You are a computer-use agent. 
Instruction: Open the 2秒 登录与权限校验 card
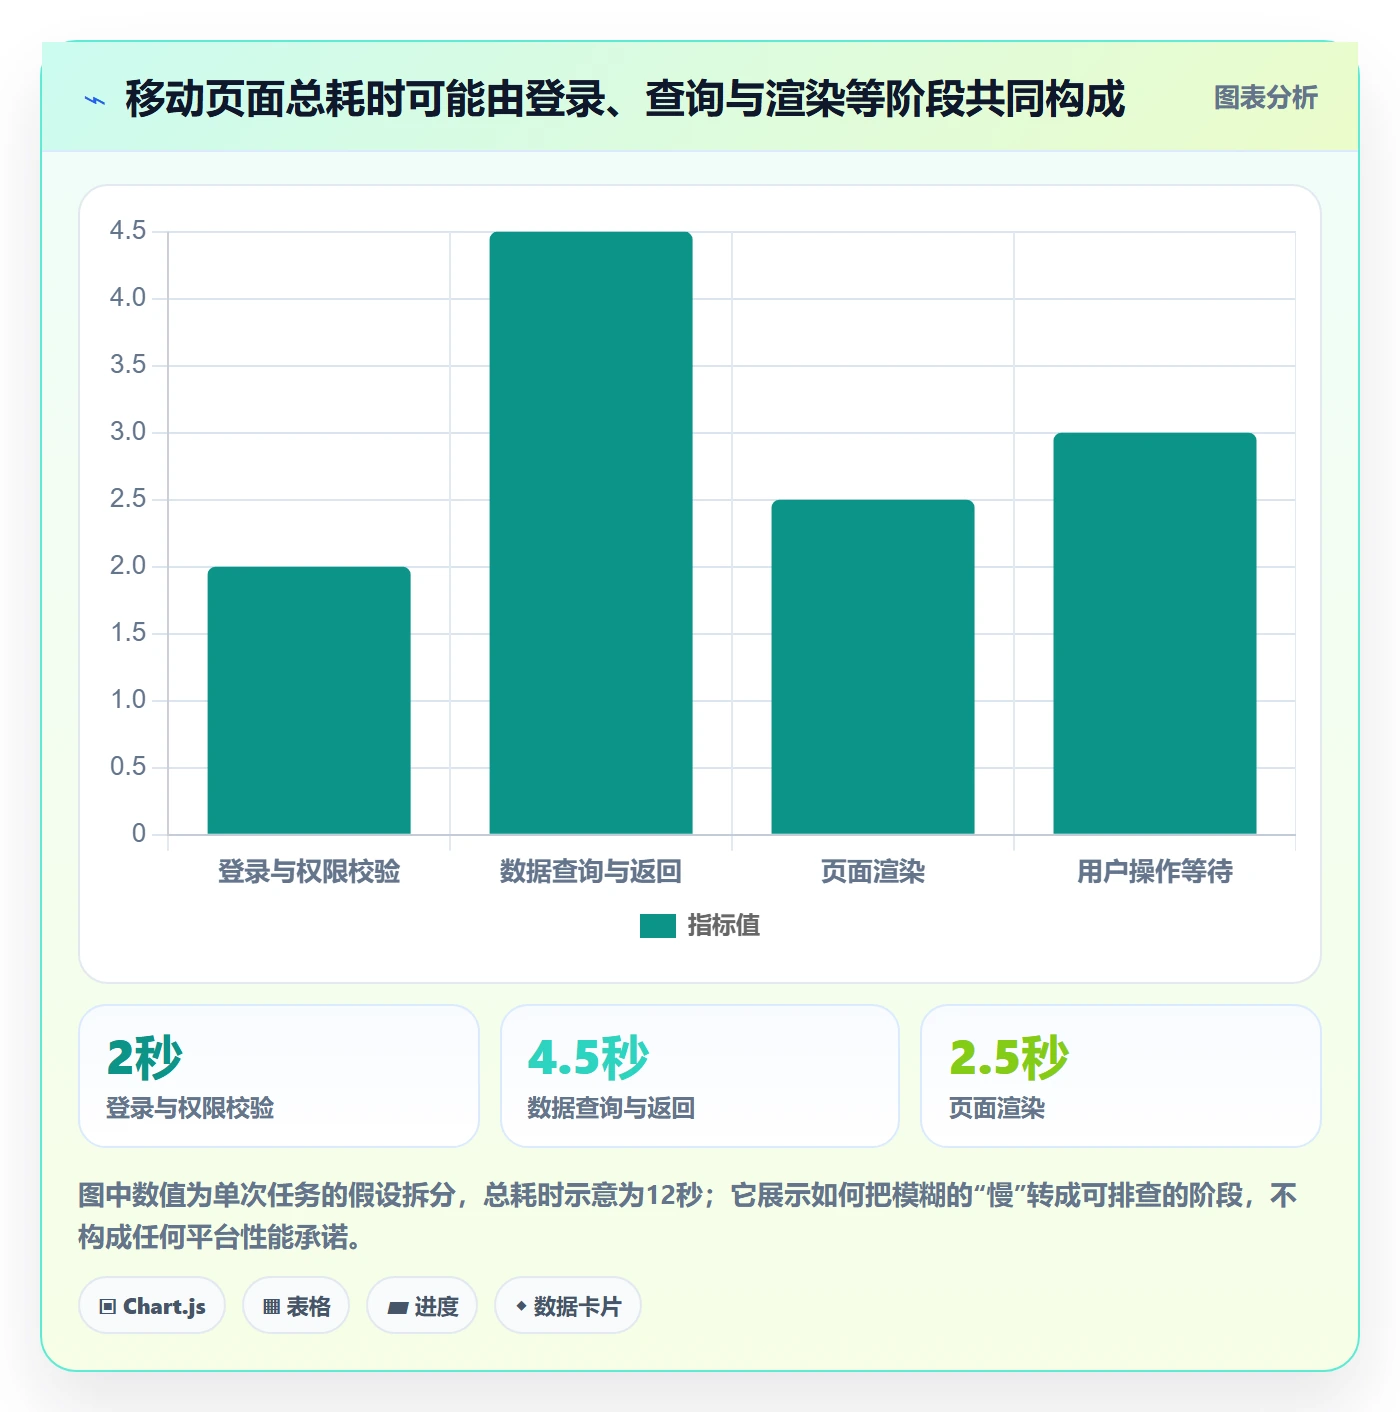(279, 1076)
